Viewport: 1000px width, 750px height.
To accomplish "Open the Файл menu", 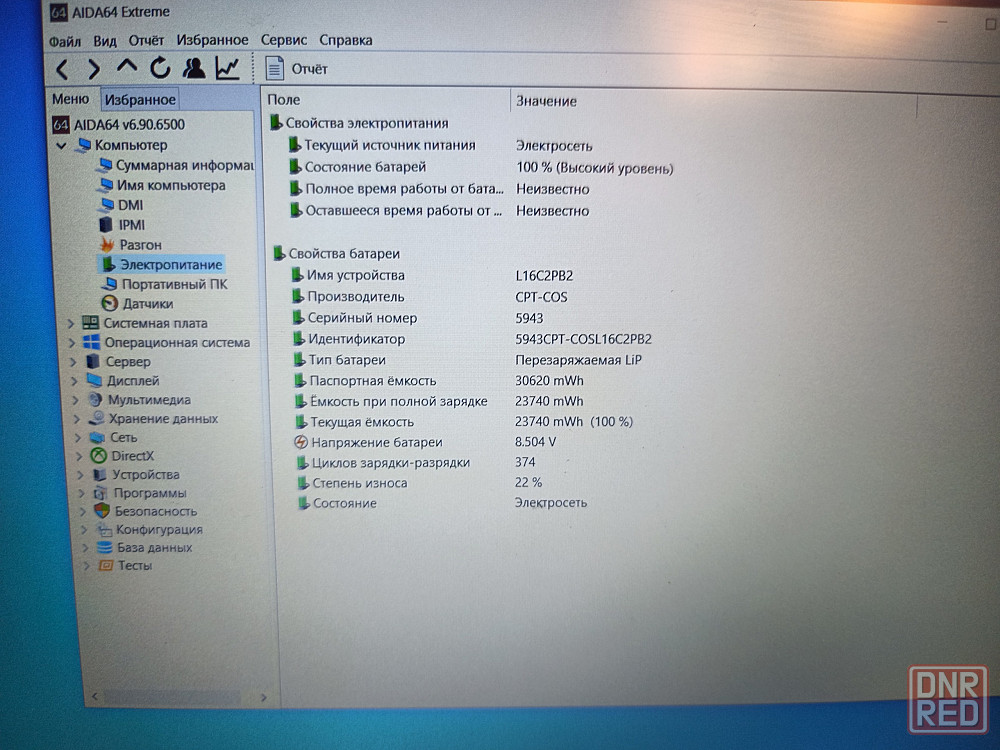I will click(x=65, y=41).
